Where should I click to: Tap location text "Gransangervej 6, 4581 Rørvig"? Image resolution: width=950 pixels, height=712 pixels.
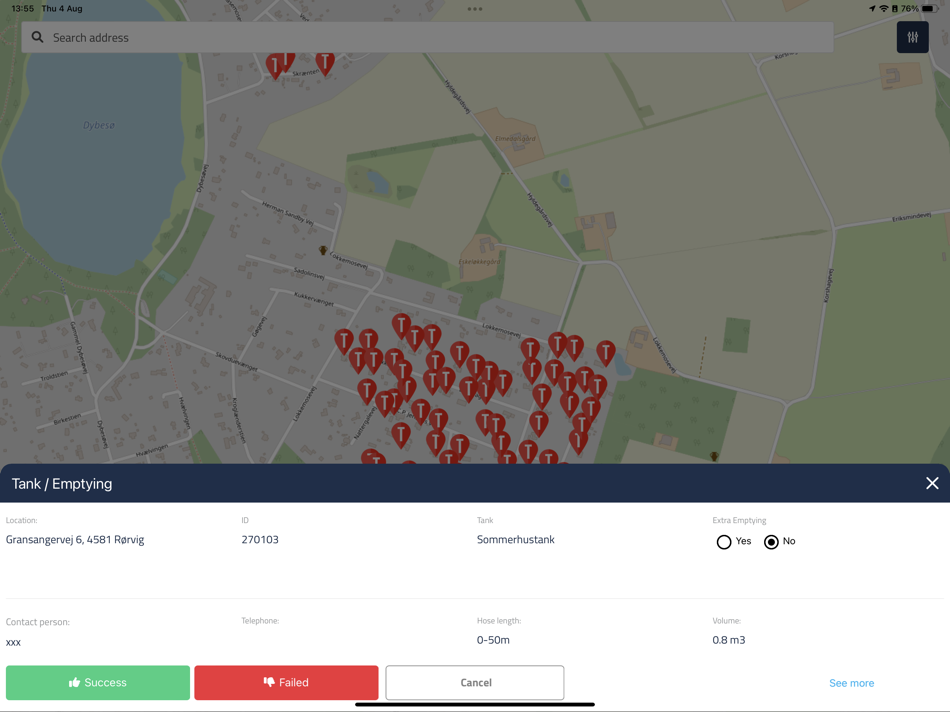(x=75, y=539)
